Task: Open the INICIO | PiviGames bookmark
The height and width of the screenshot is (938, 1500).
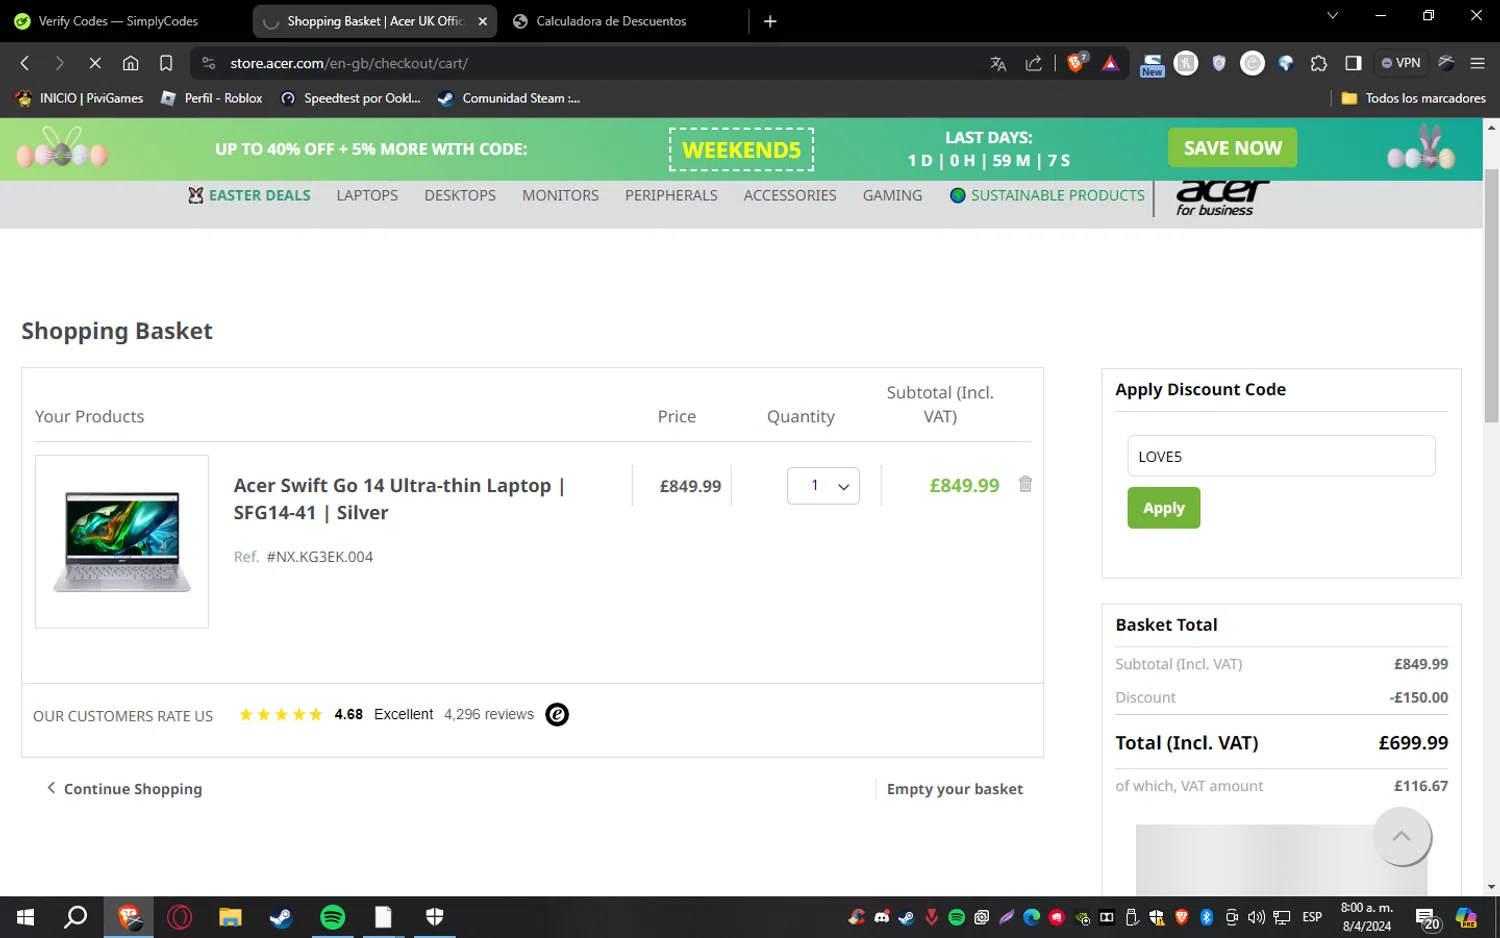Action: (x=80, y=98)
